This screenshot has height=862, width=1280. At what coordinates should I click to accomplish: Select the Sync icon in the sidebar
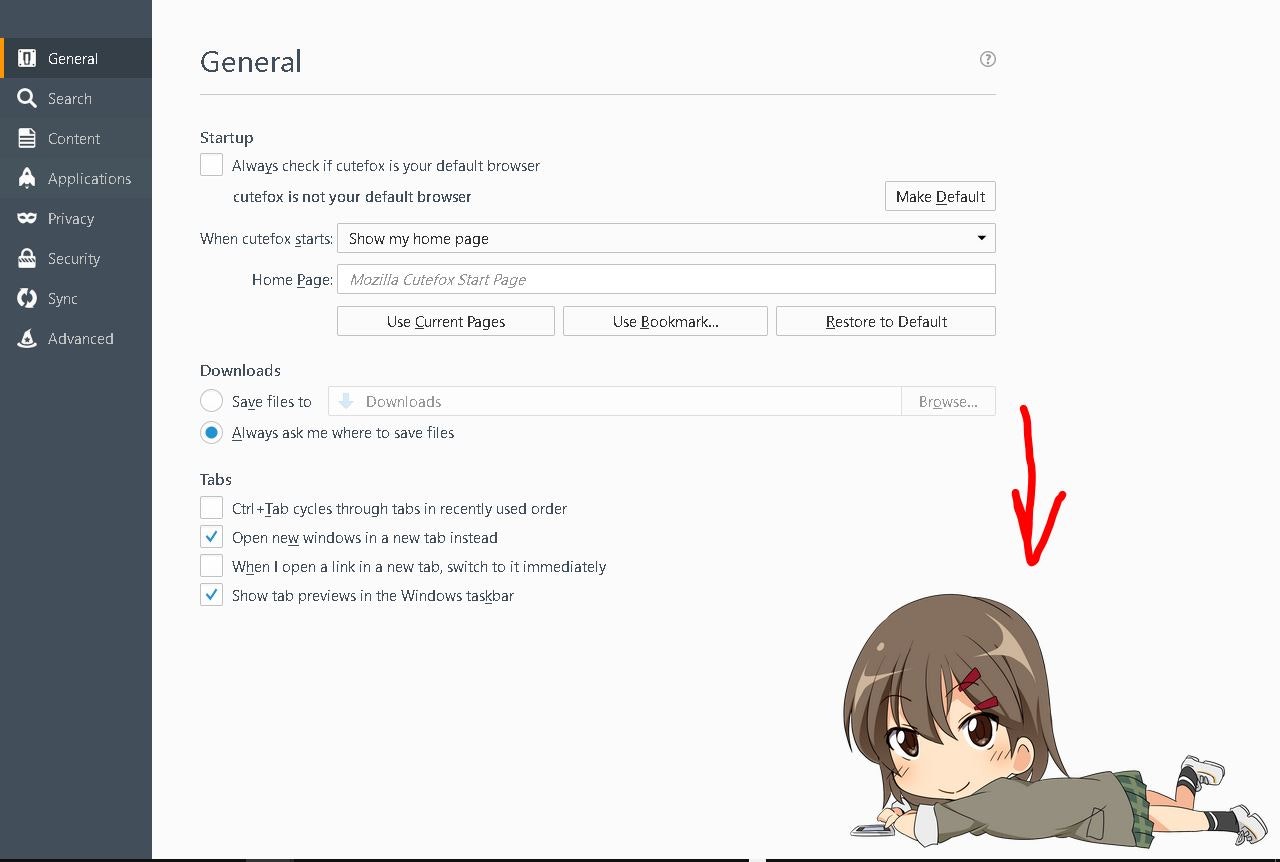tap(26, 298)
